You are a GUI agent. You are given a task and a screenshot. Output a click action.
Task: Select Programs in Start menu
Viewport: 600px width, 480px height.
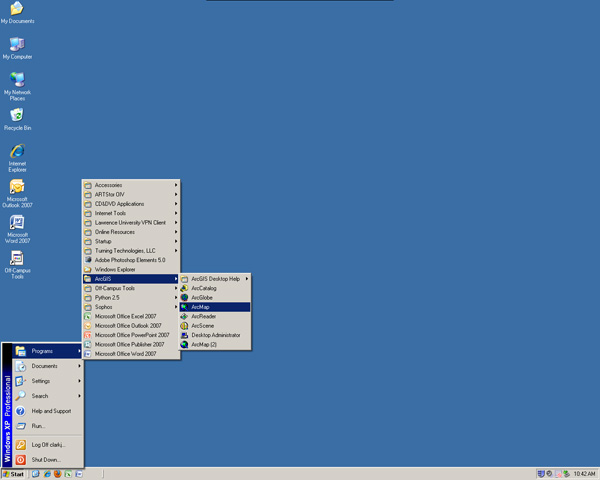(x=48, y=351)
